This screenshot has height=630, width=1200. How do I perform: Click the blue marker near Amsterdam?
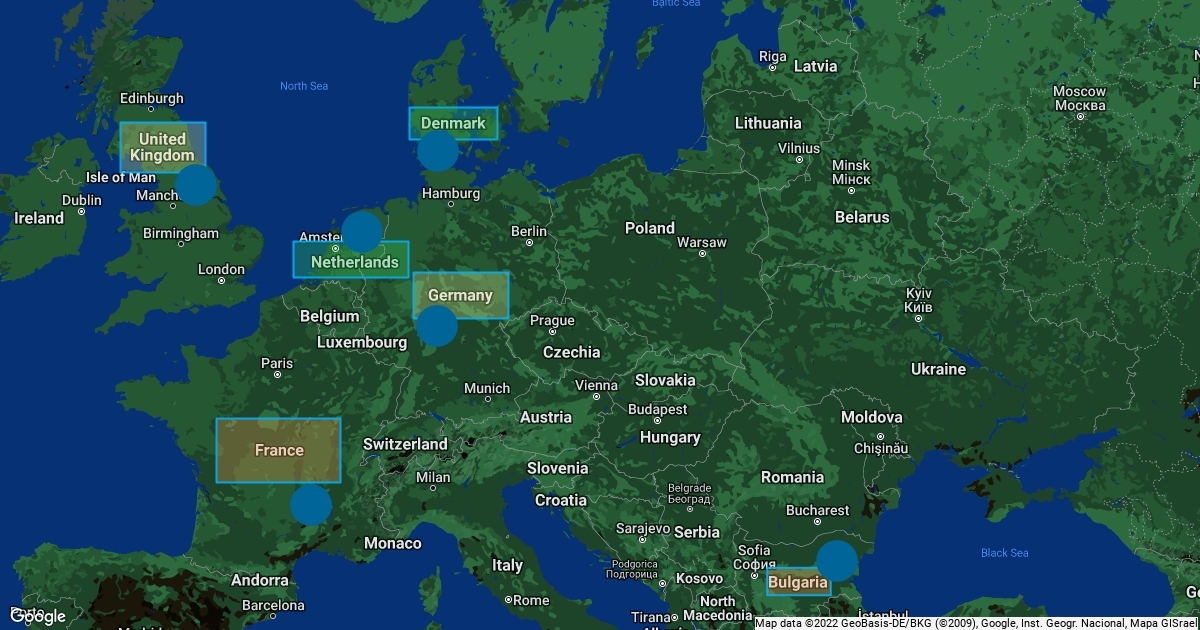[362, 231]
